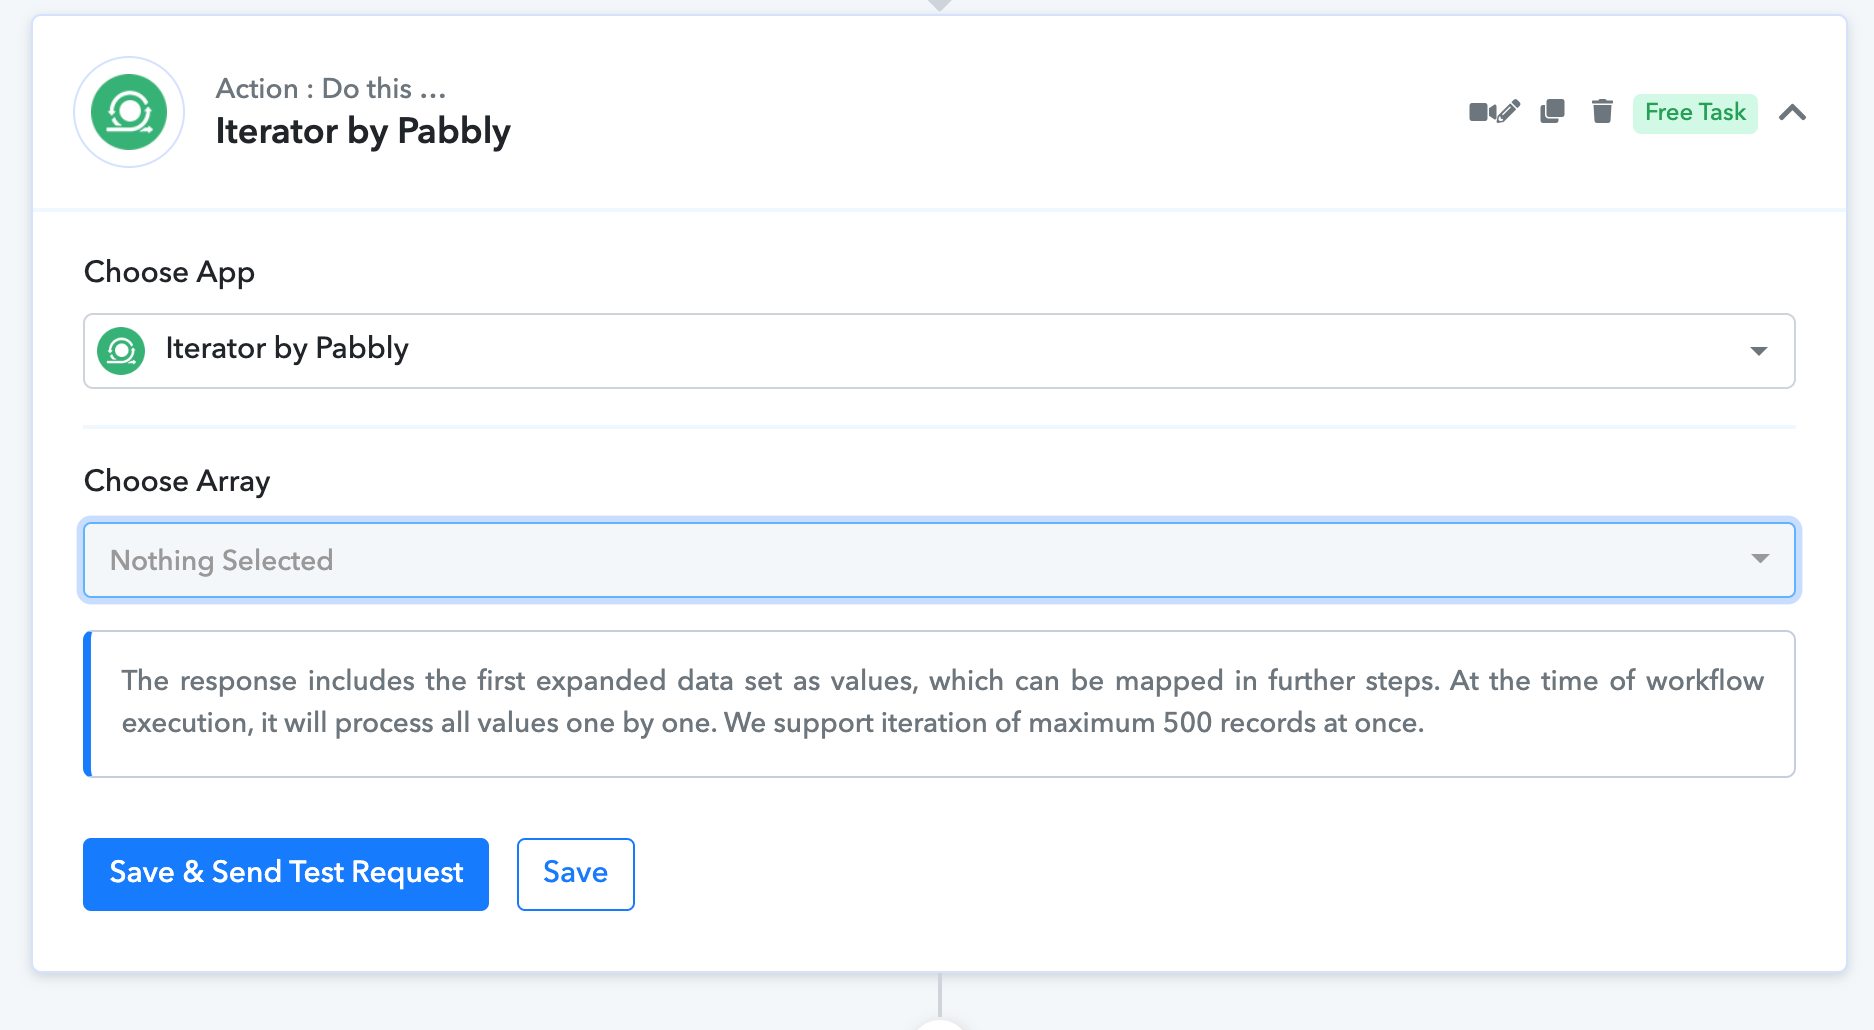
Task: Click the video edit icon in step header
Action: pos(1494,112)
